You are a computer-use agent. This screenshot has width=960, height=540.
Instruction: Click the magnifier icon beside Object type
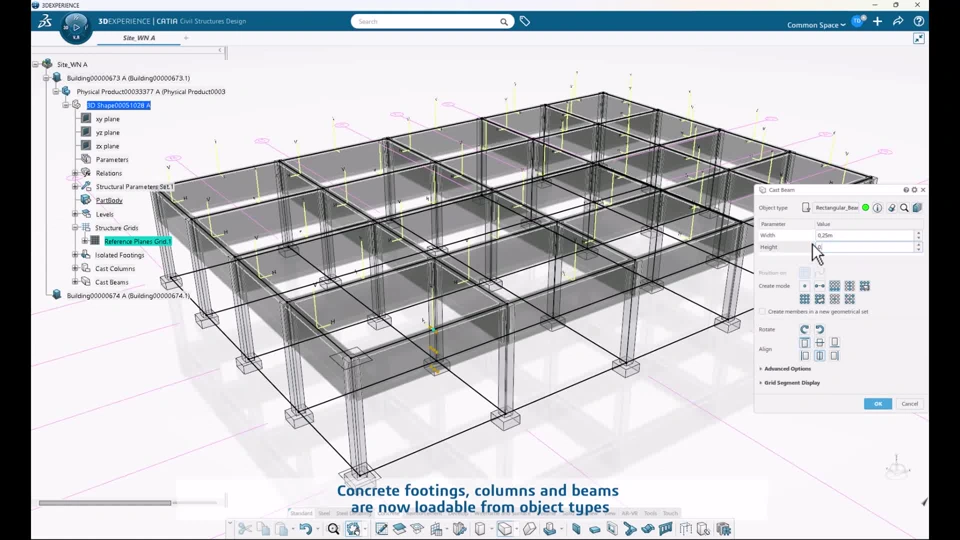pyautogui.click(x=904, y=208)
